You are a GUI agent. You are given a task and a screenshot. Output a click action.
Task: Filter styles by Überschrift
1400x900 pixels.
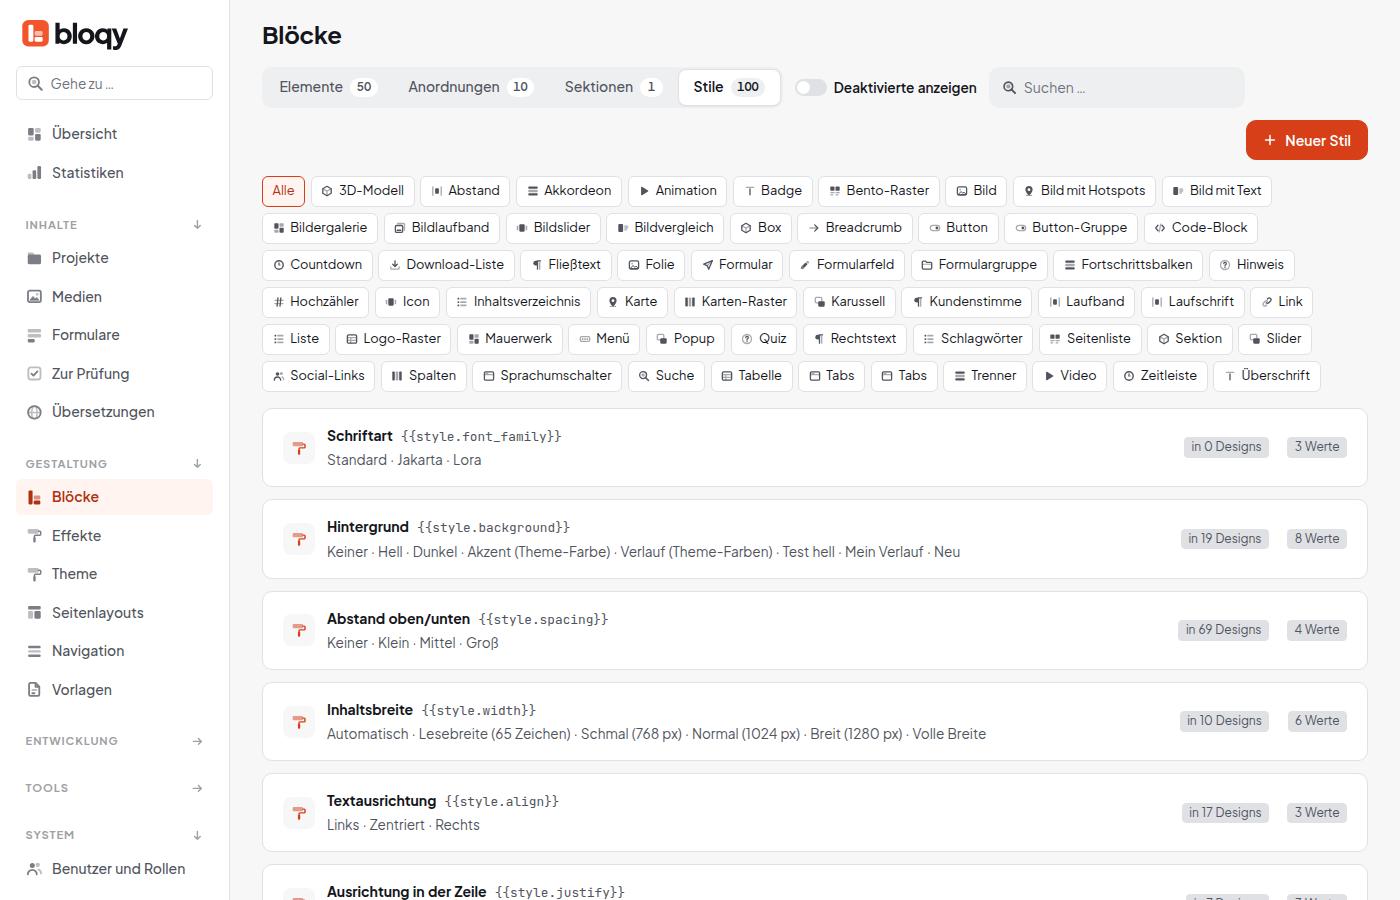(x=1267, y=376)
